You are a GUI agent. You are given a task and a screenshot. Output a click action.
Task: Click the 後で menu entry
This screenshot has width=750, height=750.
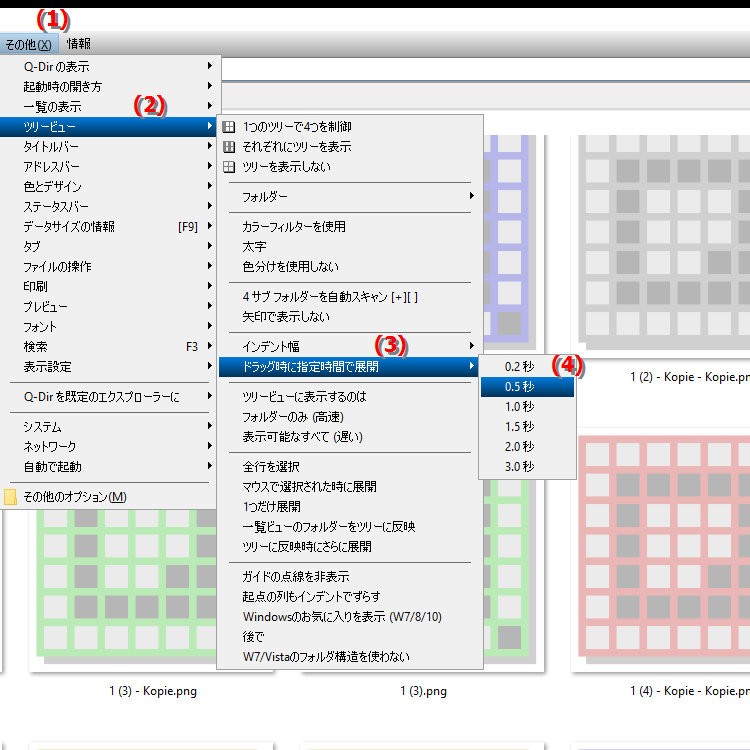coord(350,637)
